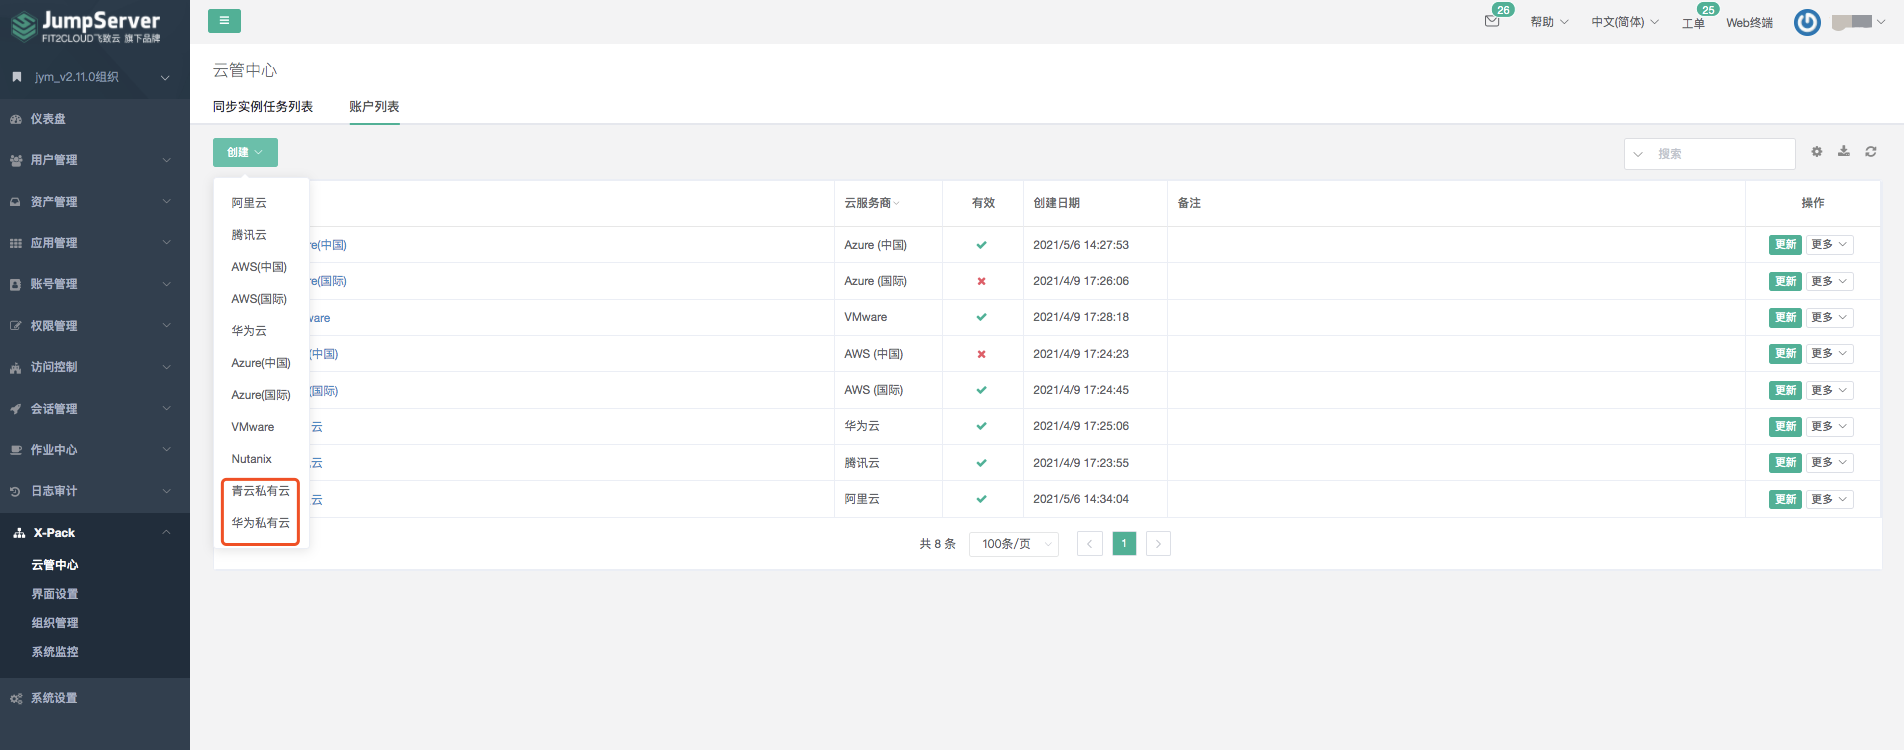The width and height of the screenshot is (1904, 750).
Task: Collapse the X-Pack menu section
Action: (x=95, y=533)
